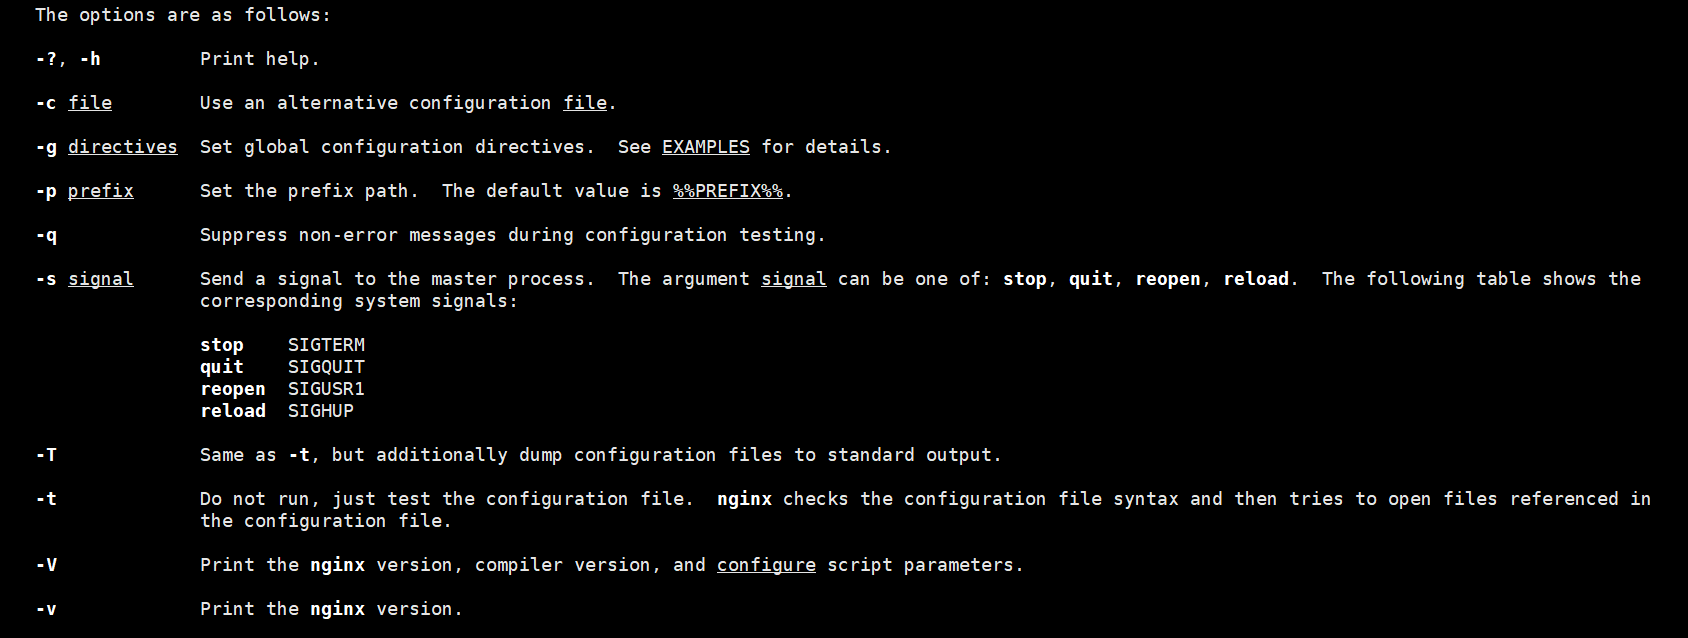Click the underlined configure script word
Viewport: 1688px width, 638px height.
click(766, 565)
